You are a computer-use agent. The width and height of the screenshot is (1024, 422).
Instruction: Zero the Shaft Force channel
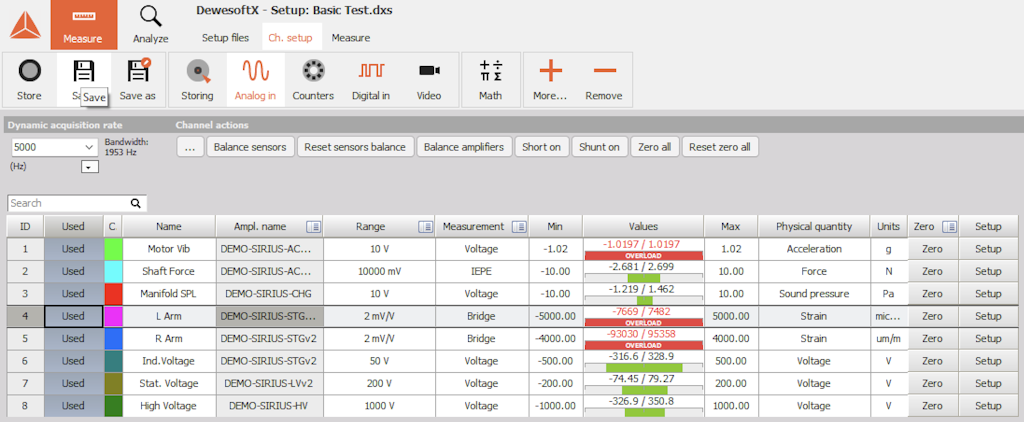coord(933,271)
